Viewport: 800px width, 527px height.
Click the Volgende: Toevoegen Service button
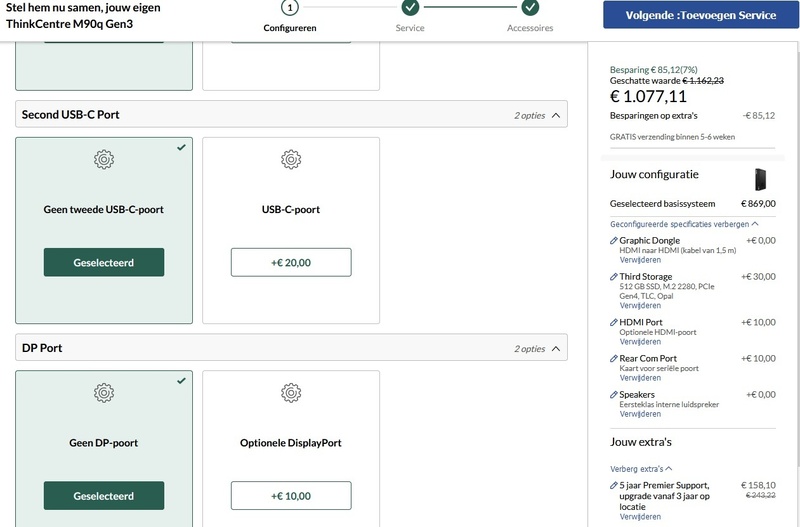[x=700, y=15]
